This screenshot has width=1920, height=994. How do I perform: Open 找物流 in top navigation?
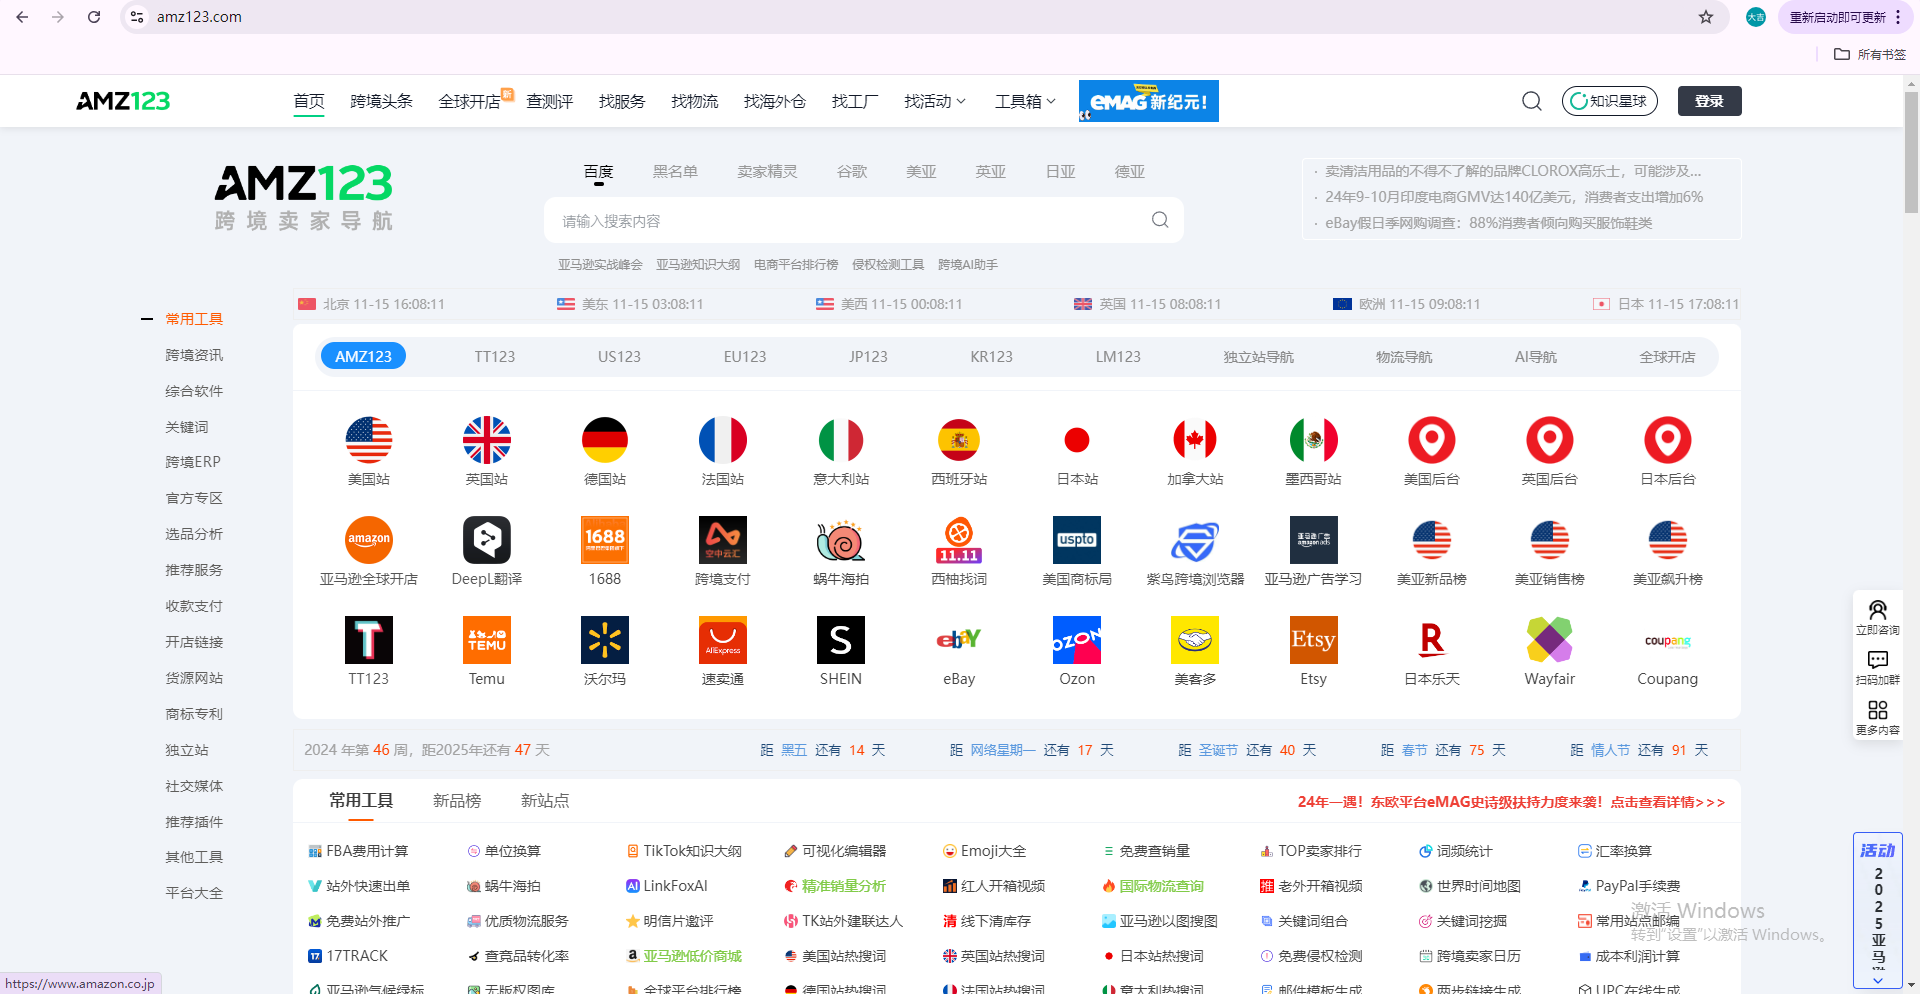[694, 101]
